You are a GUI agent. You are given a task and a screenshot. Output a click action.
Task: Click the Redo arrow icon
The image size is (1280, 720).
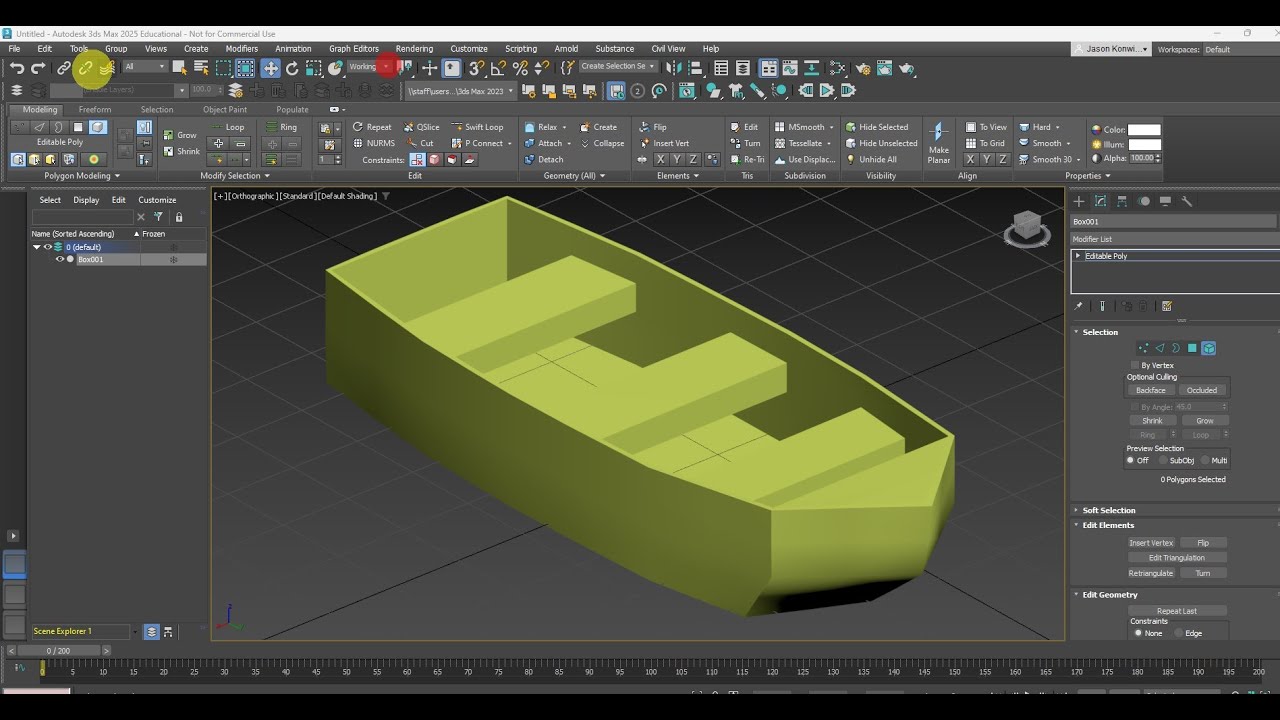pyautogui.click(x=38, y=68)
